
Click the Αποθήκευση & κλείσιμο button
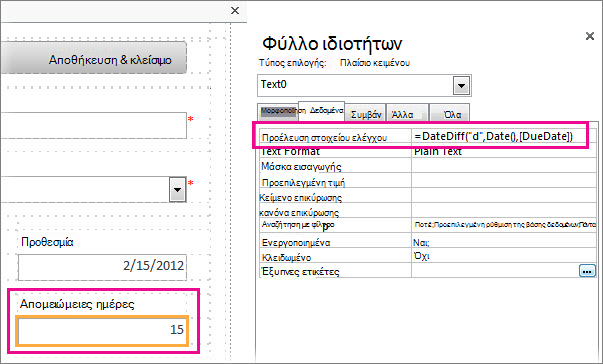(93, 58)
